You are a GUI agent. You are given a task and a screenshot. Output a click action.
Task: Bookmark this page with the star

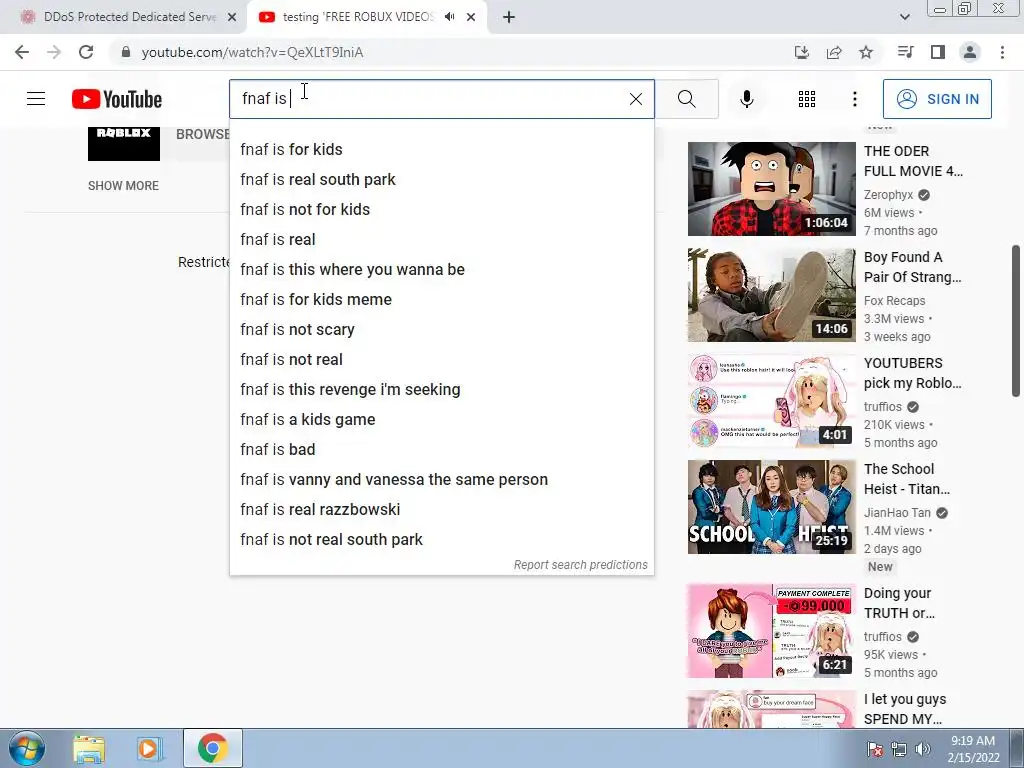coord(866,52)
